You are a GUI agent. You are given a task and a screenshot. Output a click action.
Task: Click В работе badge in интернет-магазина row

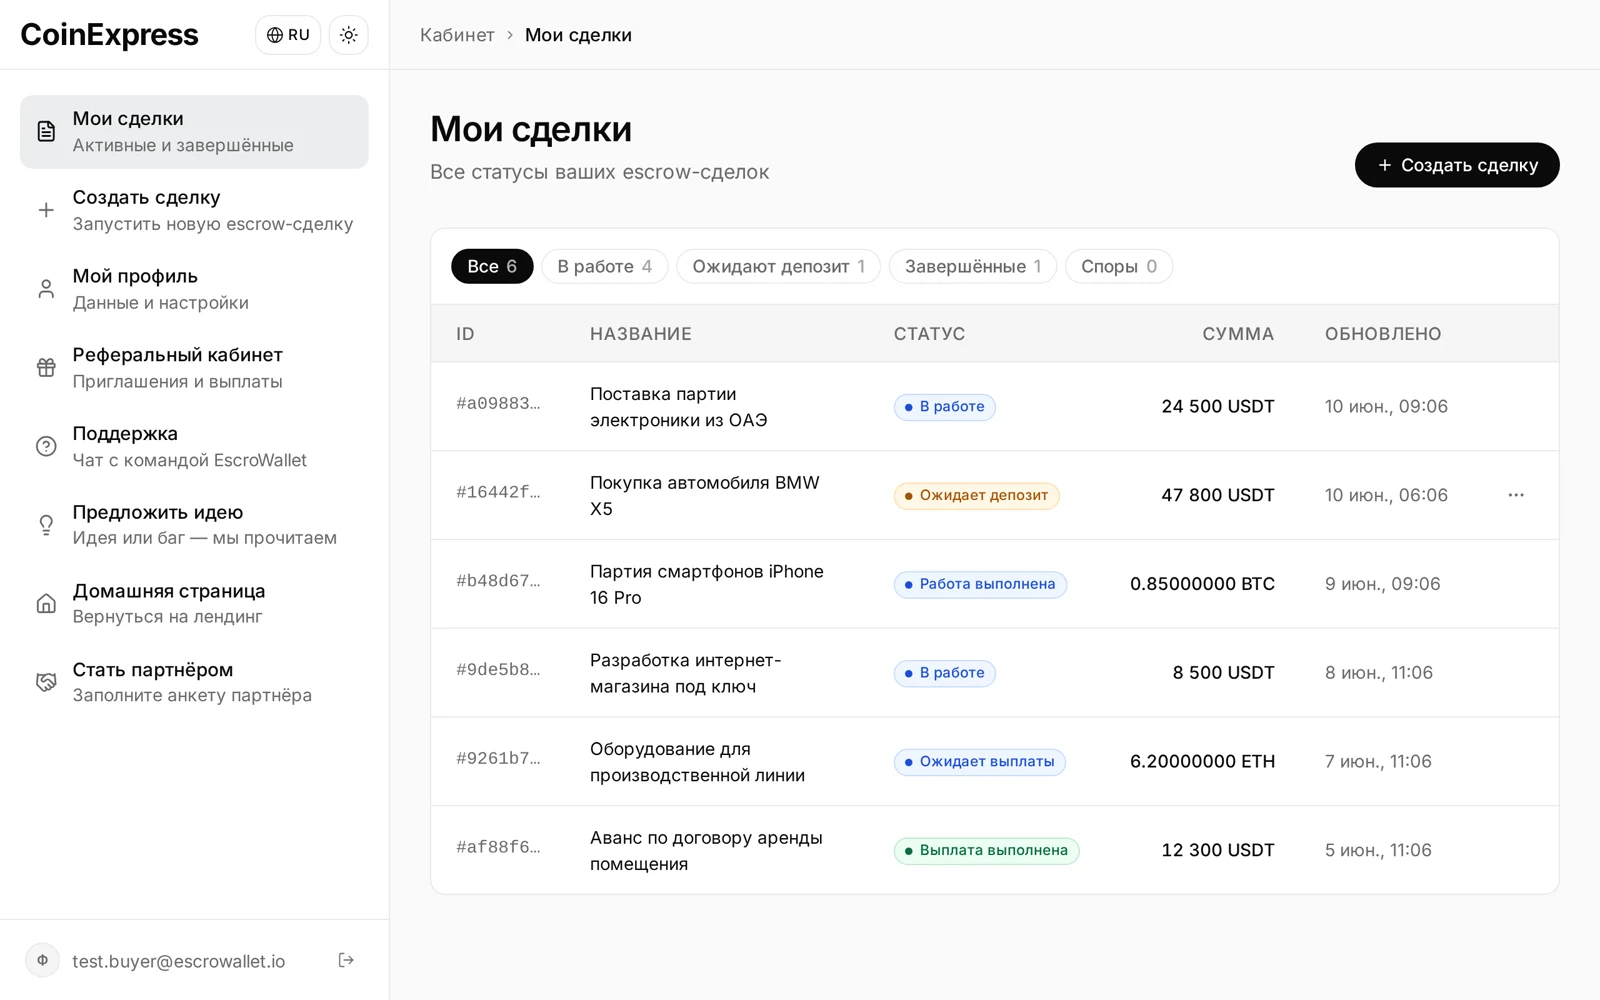click(944, 673)
